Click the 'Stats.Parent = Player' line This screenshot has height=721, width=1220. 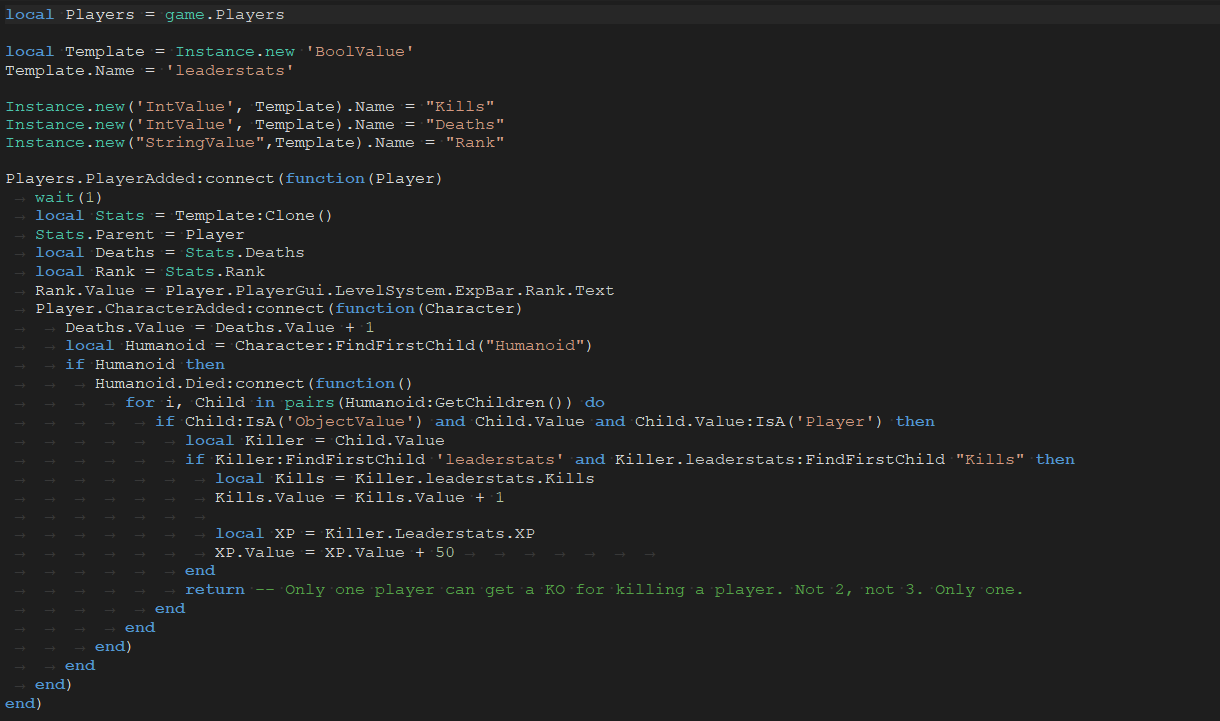pyautogui.click(x=140, y=234)
